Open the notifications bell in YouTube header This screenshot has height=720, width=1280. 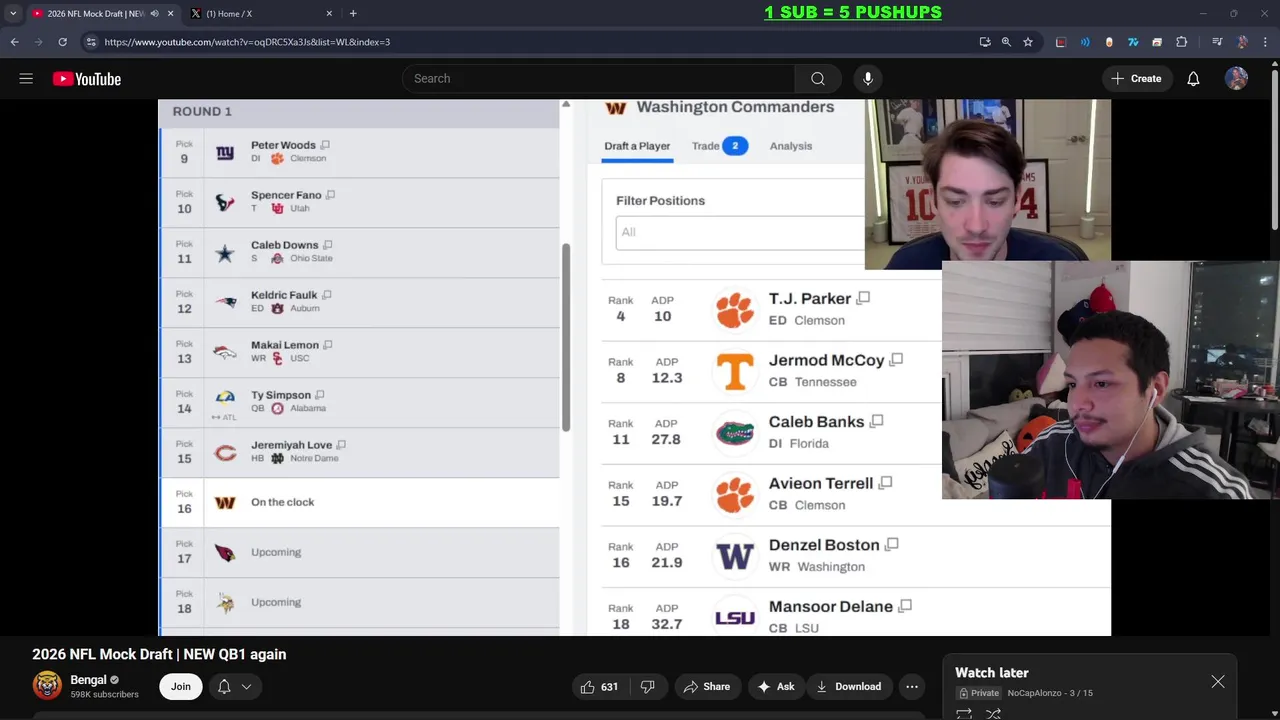point(1193,79)
